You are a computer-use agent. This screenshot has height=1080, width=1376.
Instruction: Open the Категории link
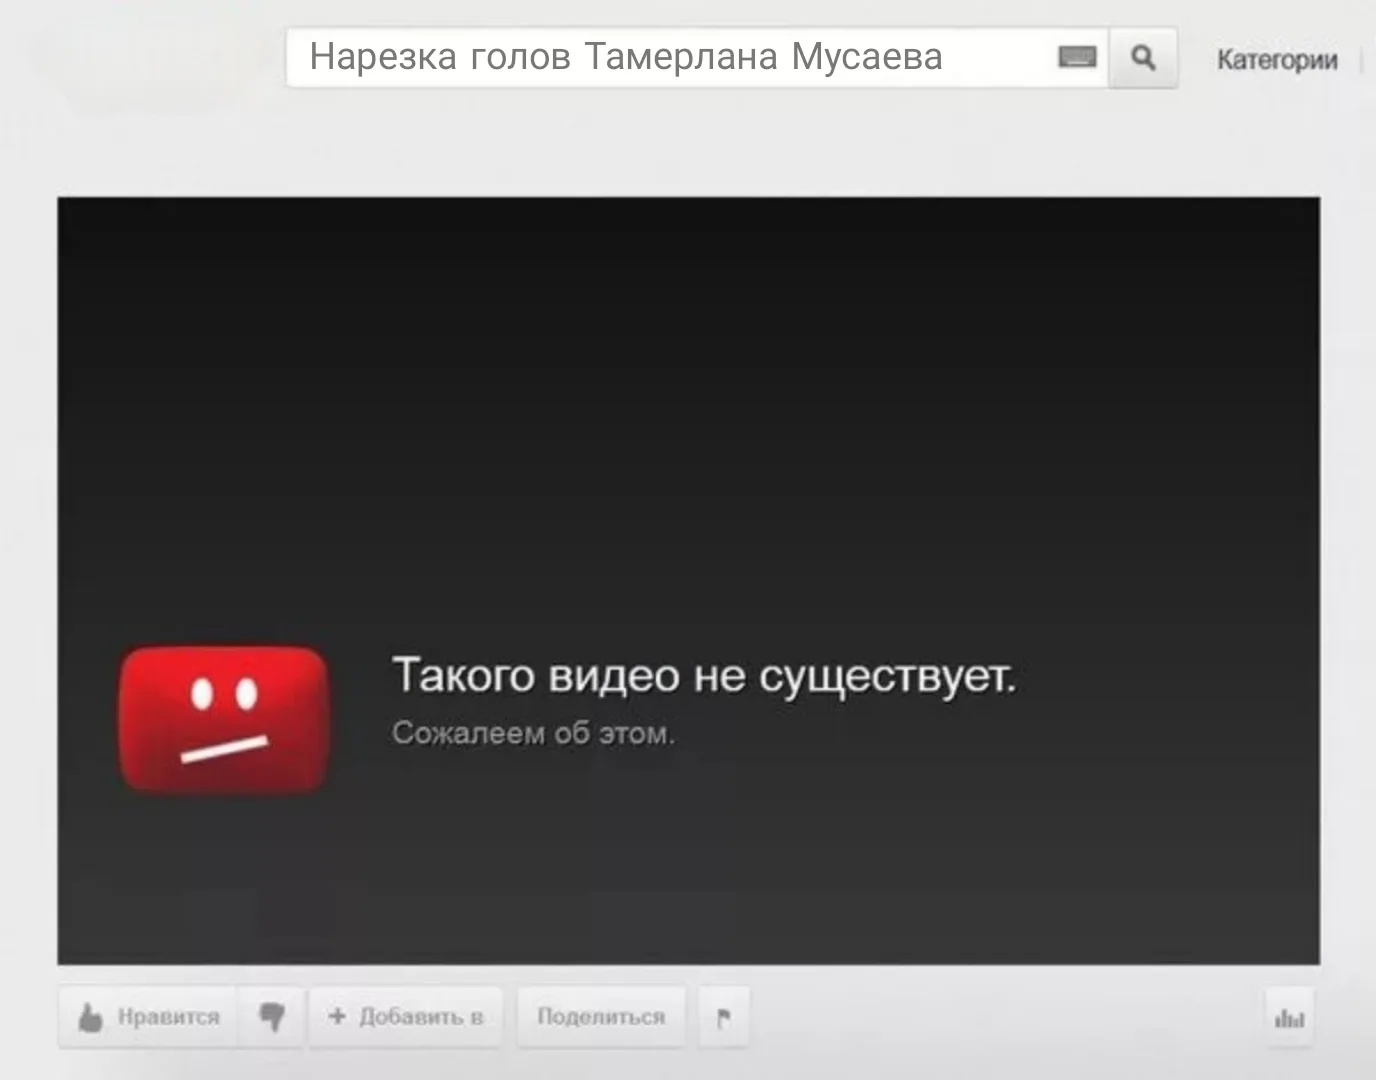(x=1276, y=60)
